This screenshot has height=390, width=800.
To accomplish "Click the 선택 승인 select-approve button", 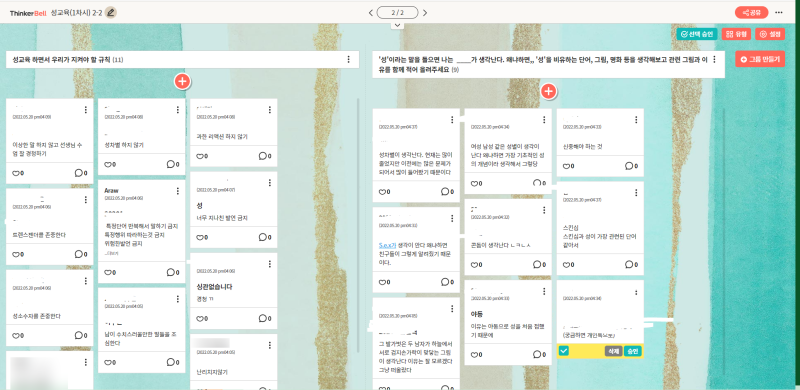I will click(x=697, y=34).
